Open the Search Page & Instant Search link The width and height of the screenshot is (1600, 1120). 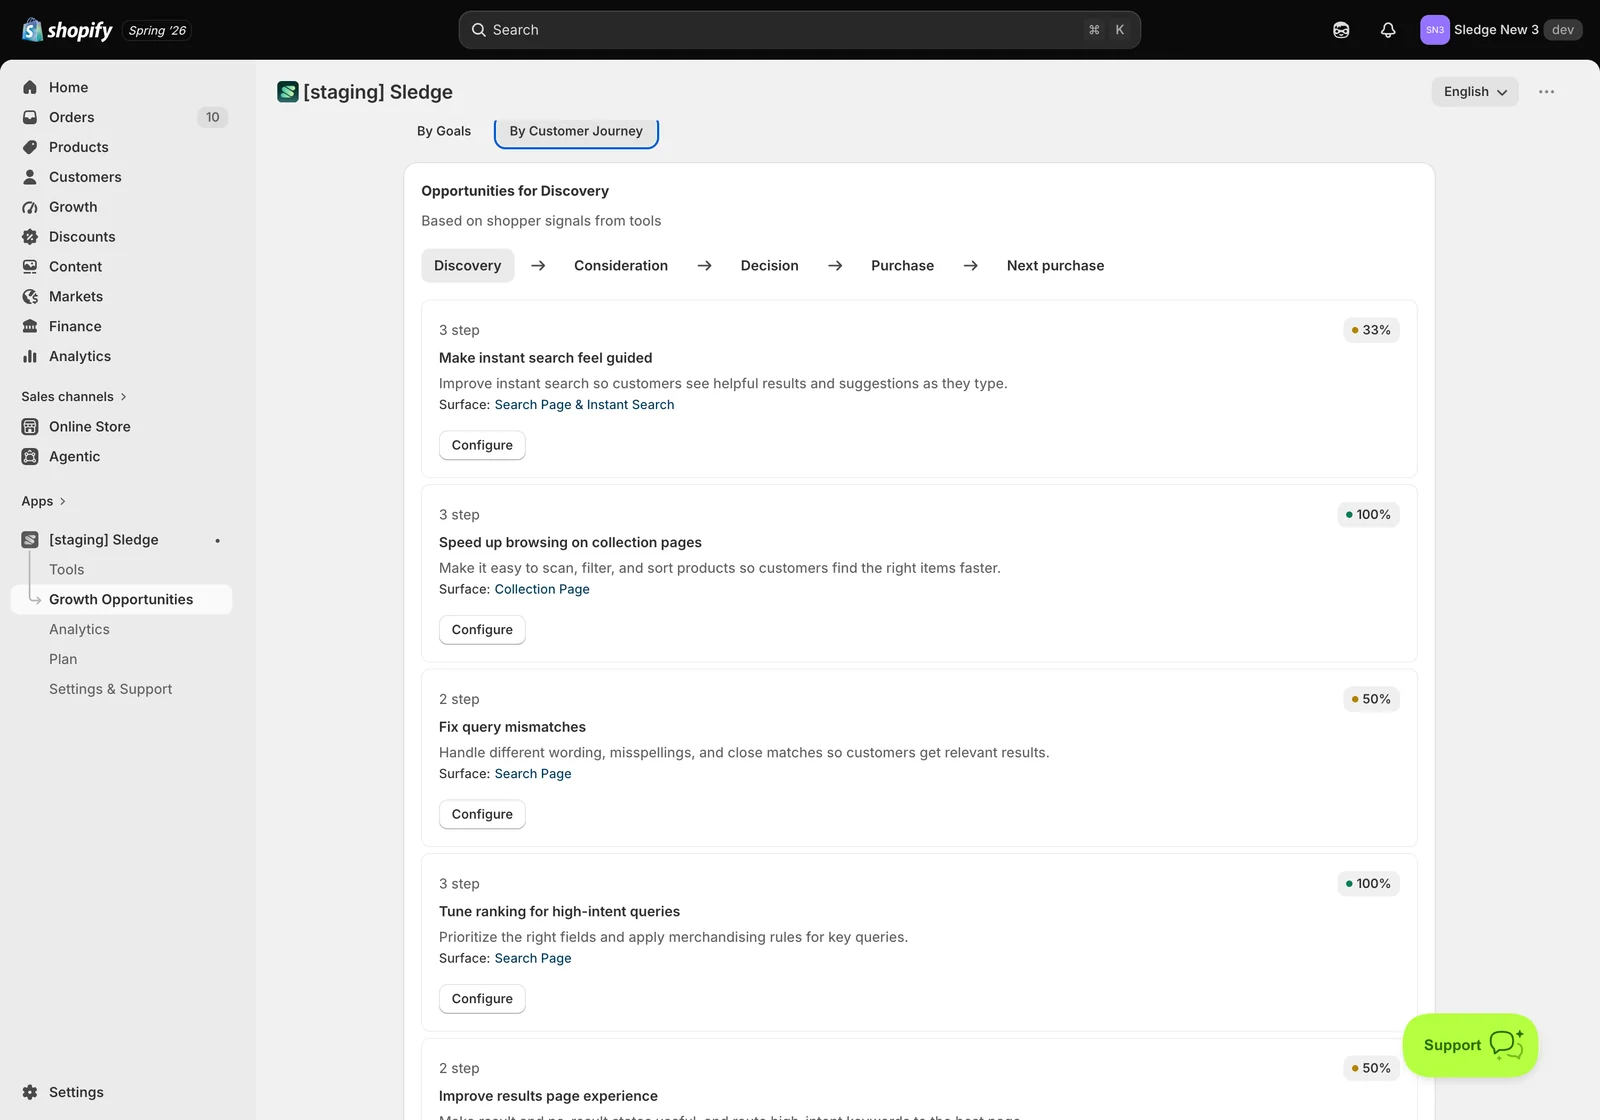tap(585, 405)
